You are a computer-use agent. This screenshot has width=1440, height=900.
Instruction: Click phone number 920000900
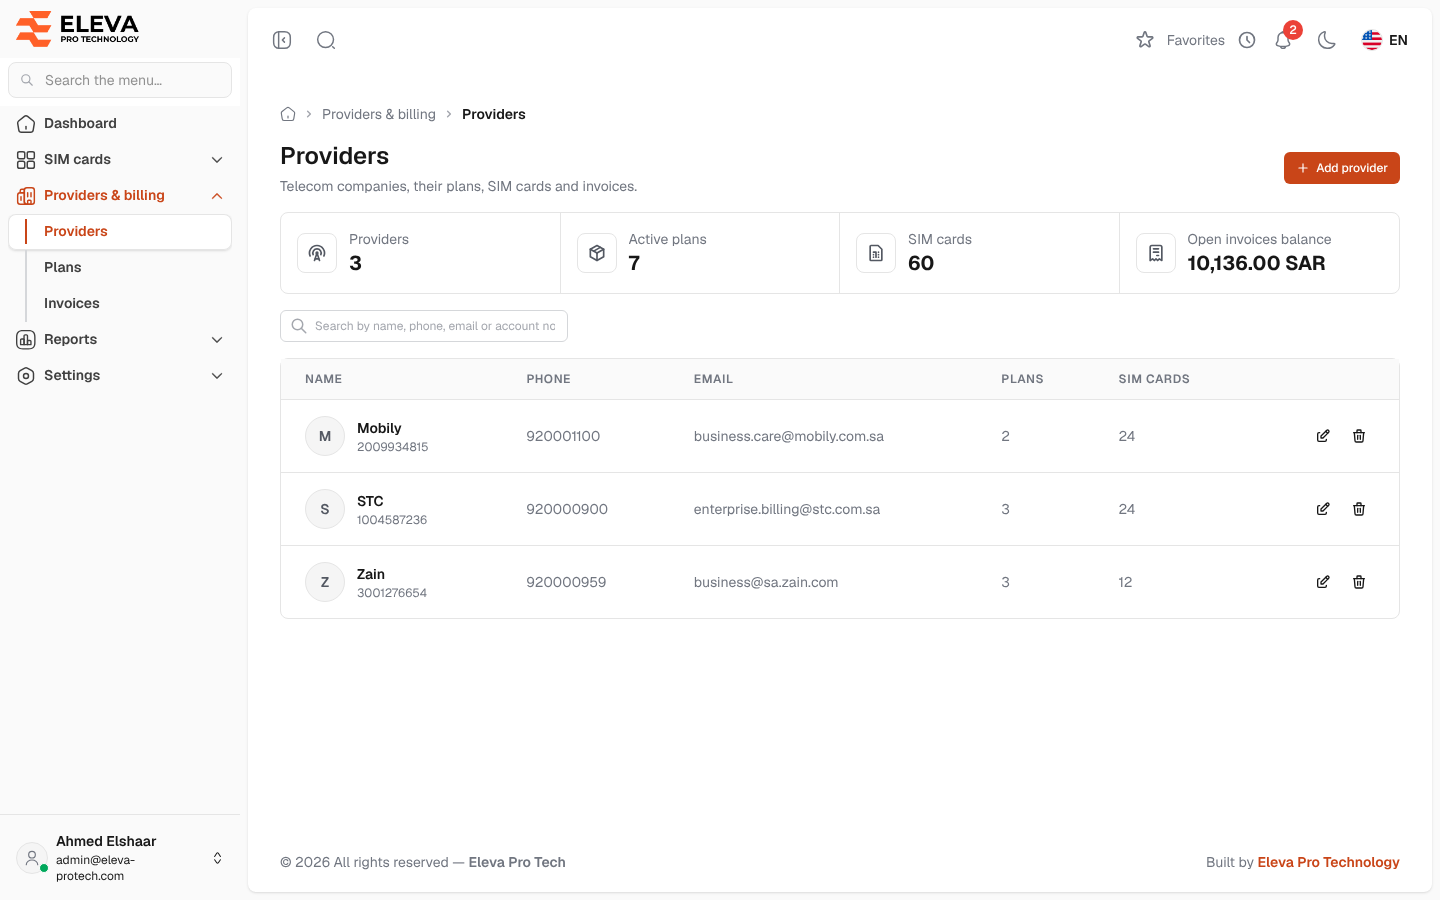567,509
